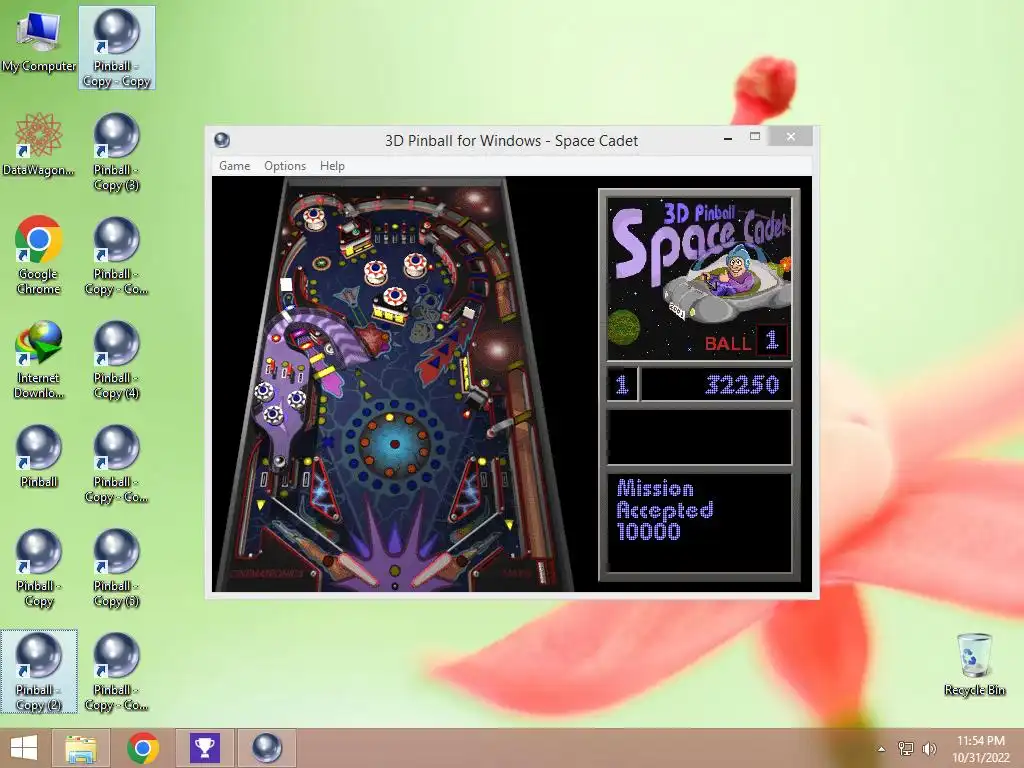Select the Pinball - Copy (4) shortcut

(x=117, y=360)
